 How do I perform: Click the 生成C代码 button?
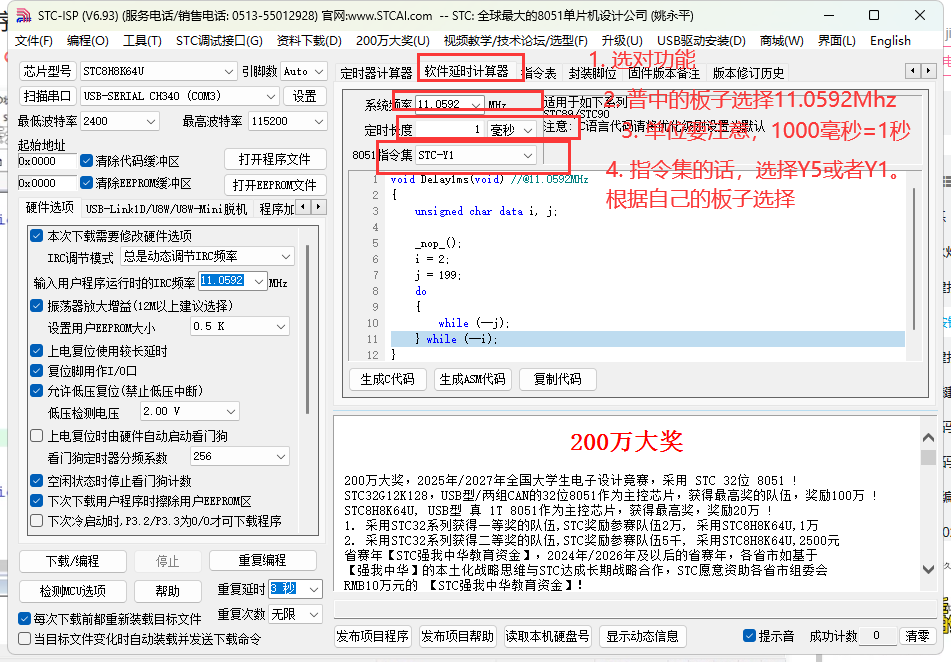(388, 379)
